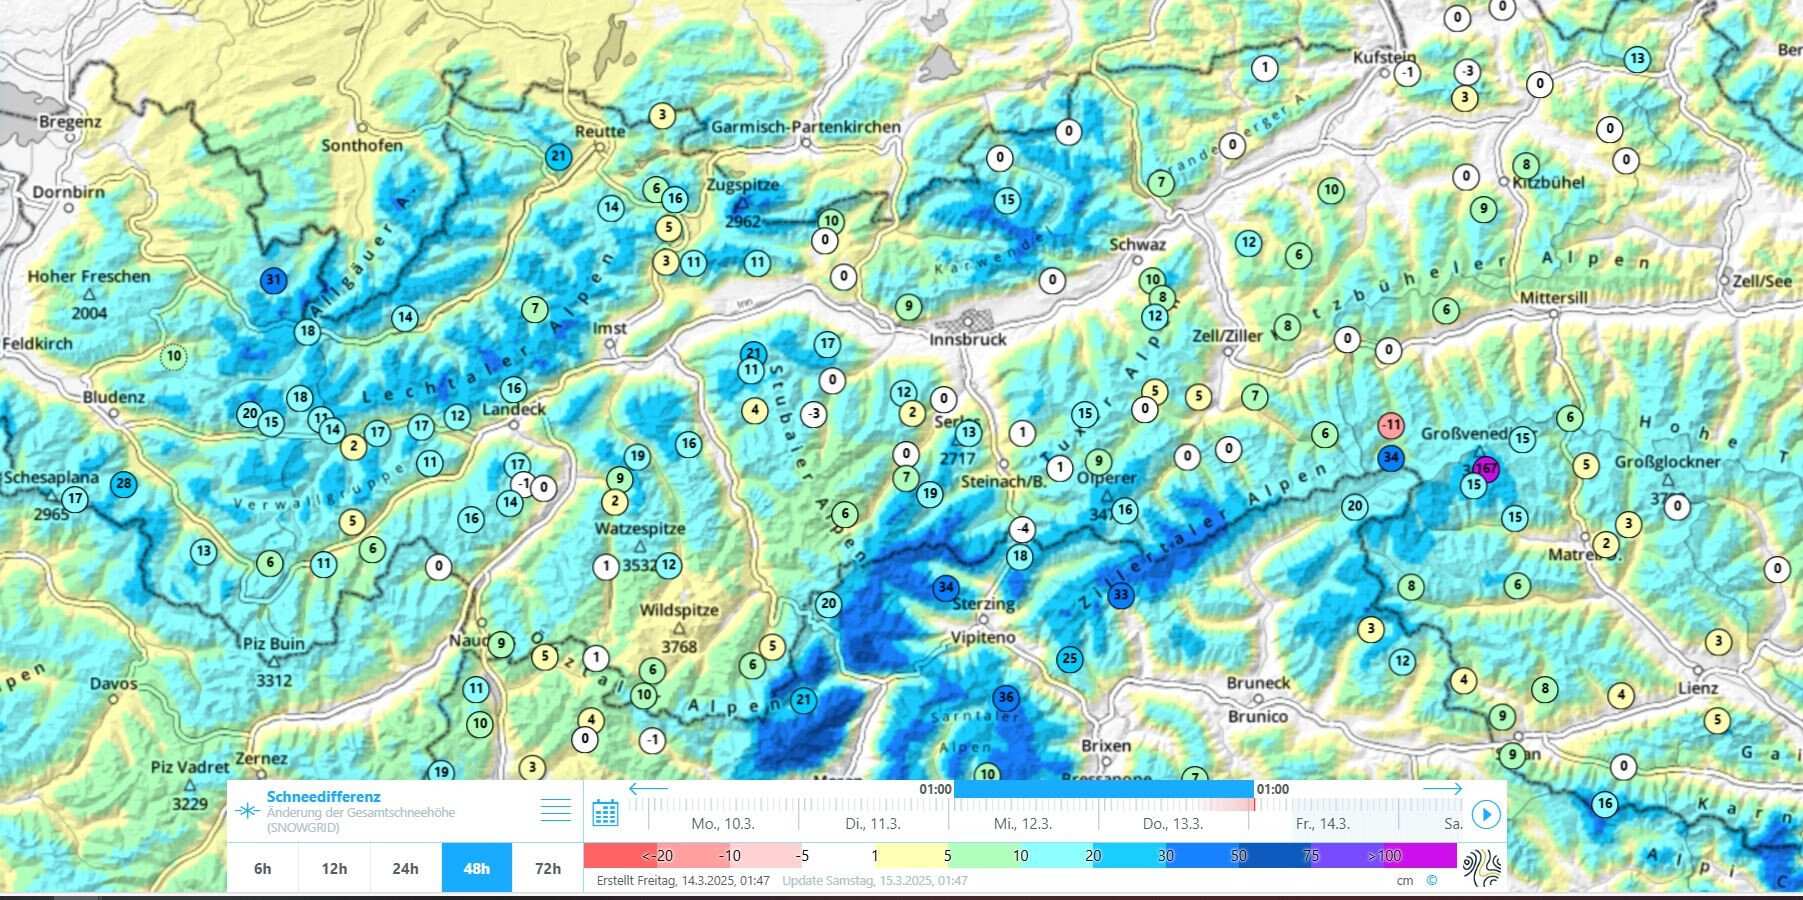
Task: Open the hamburger layer menu
Action: tap(556, 810)
